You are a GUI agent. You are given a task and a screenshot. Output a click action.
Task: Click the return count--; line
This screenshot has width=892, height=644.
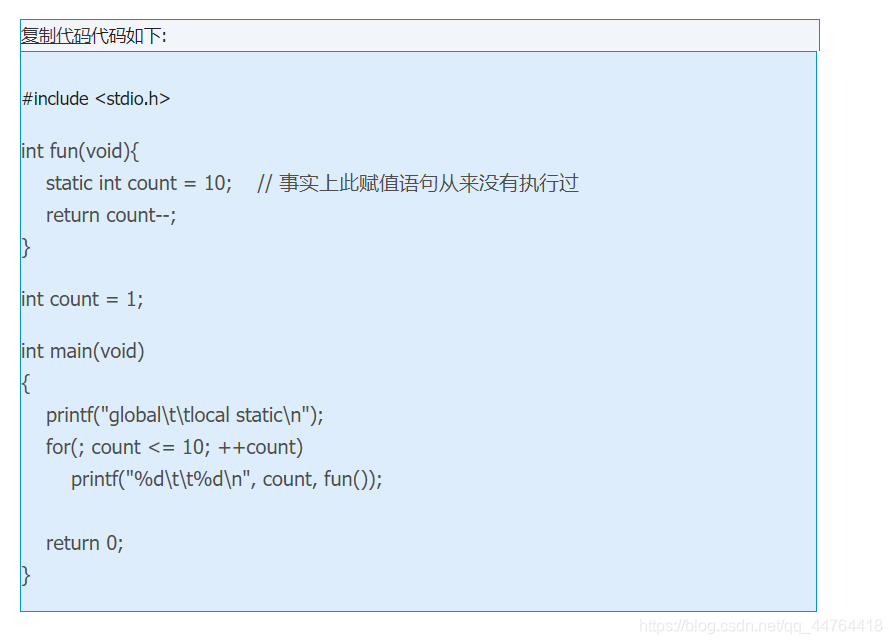click(111, 215)
